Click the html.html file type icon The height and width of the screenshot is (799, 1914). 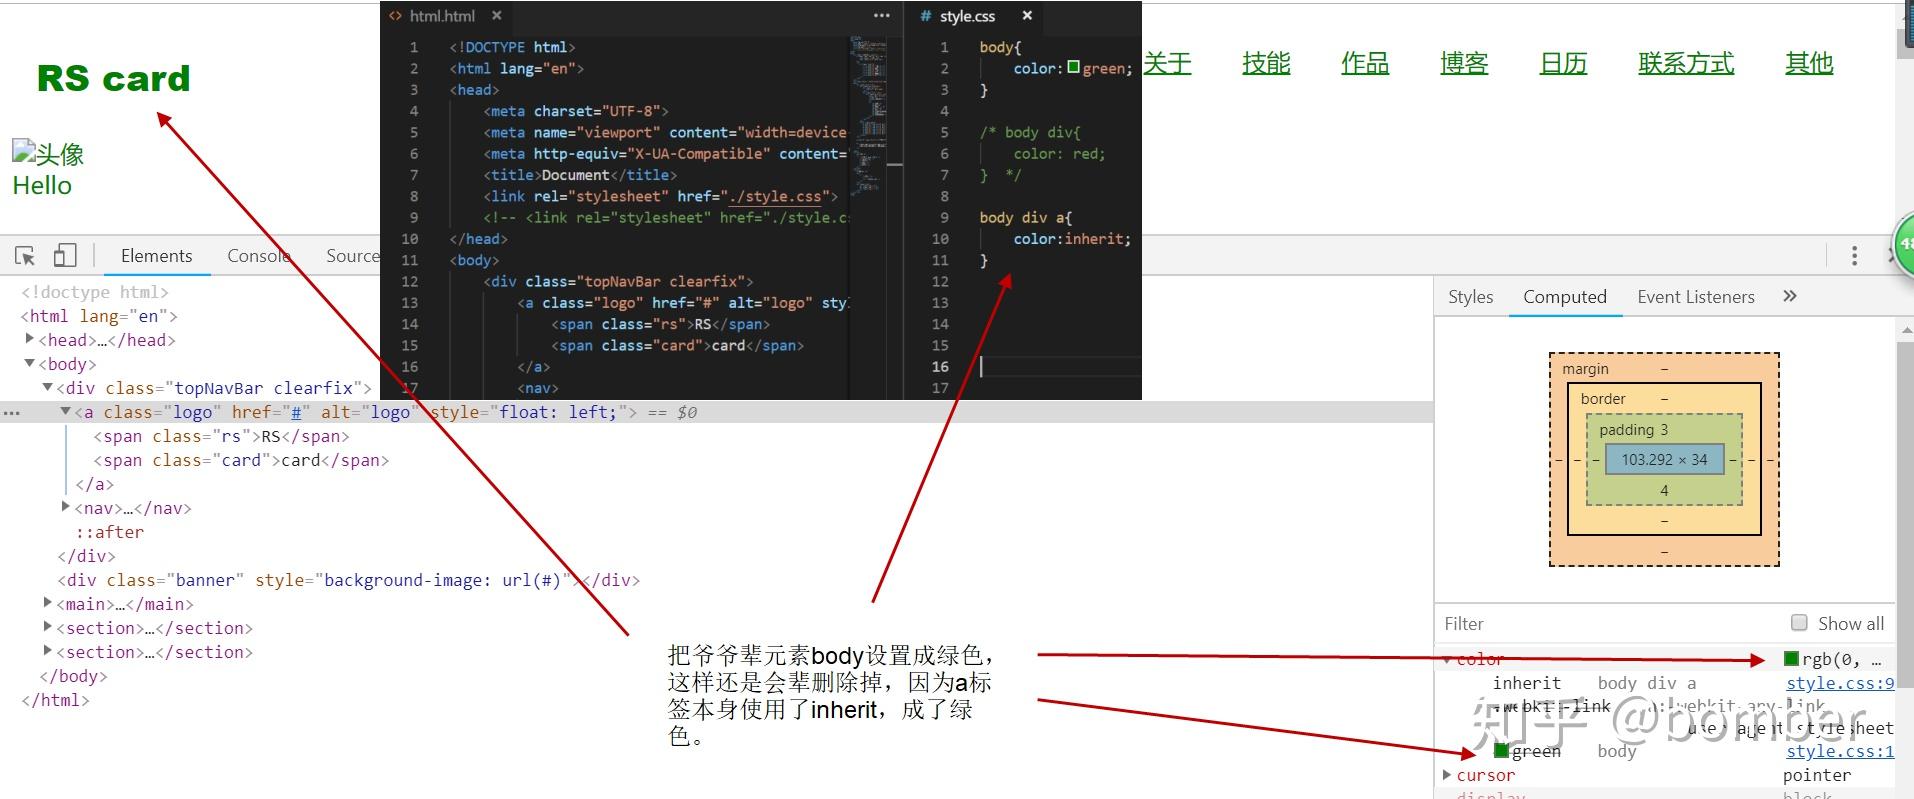tap(395, 16)
